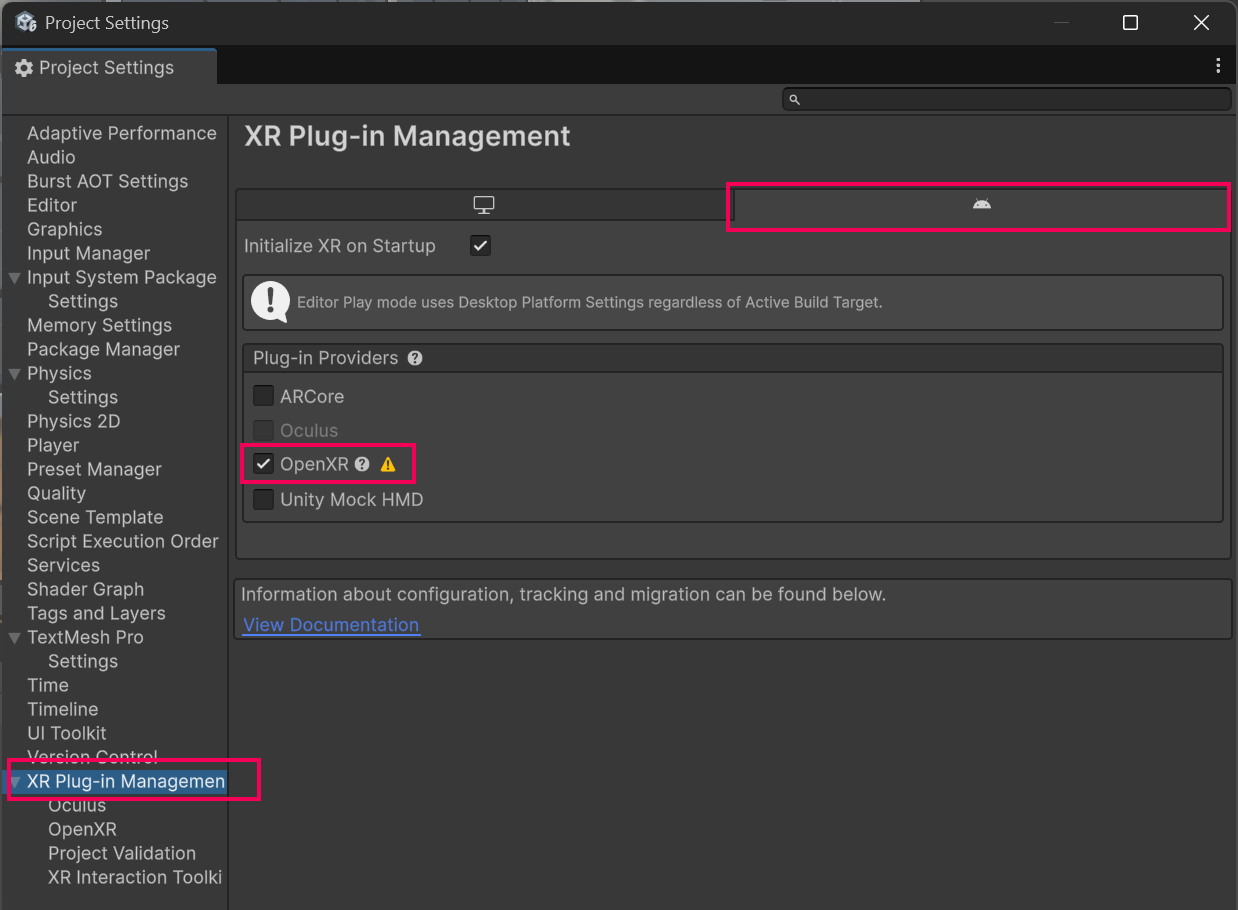Select the Android platform tab

click(x=981, y=205)
